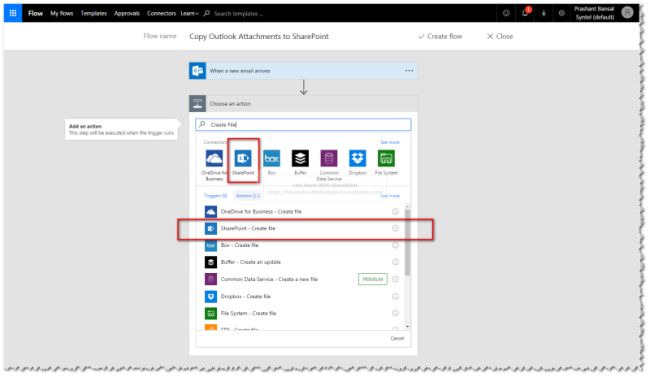Screen dimensions: 650x377
Task: Show info for SharePoint - Create file
Action: tap(395, 229)
